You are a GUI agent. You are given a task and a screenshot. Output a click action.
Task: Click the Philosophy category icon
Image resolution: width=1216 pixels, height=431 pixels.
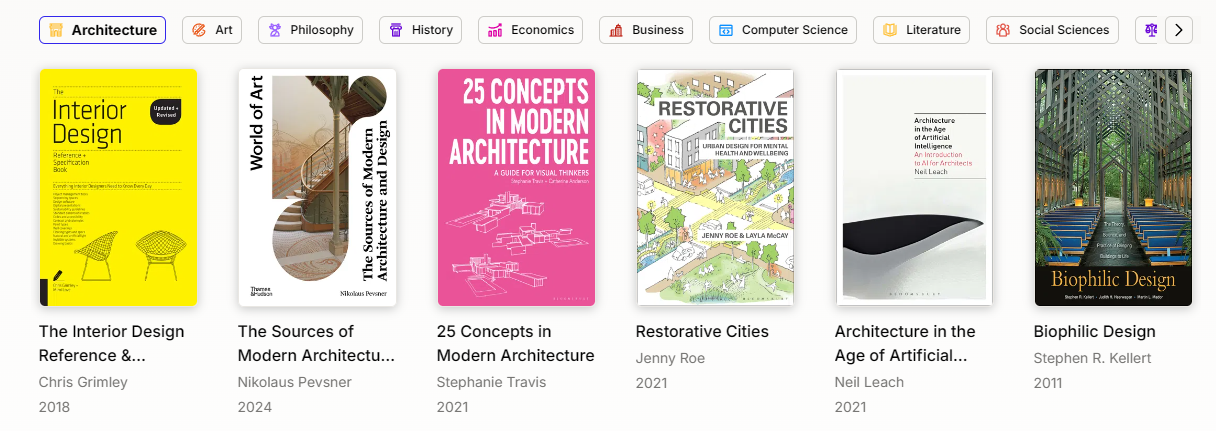275,30
